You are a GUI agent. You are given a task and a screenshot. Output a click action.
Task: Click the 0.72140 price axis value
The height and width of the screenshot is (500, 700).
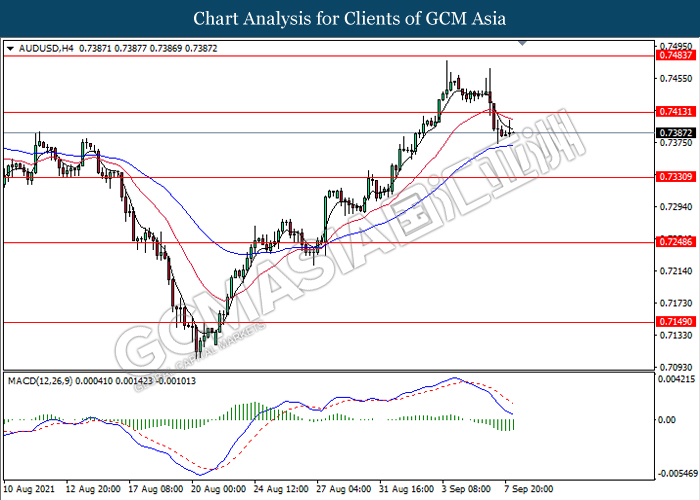coord(676,271)
